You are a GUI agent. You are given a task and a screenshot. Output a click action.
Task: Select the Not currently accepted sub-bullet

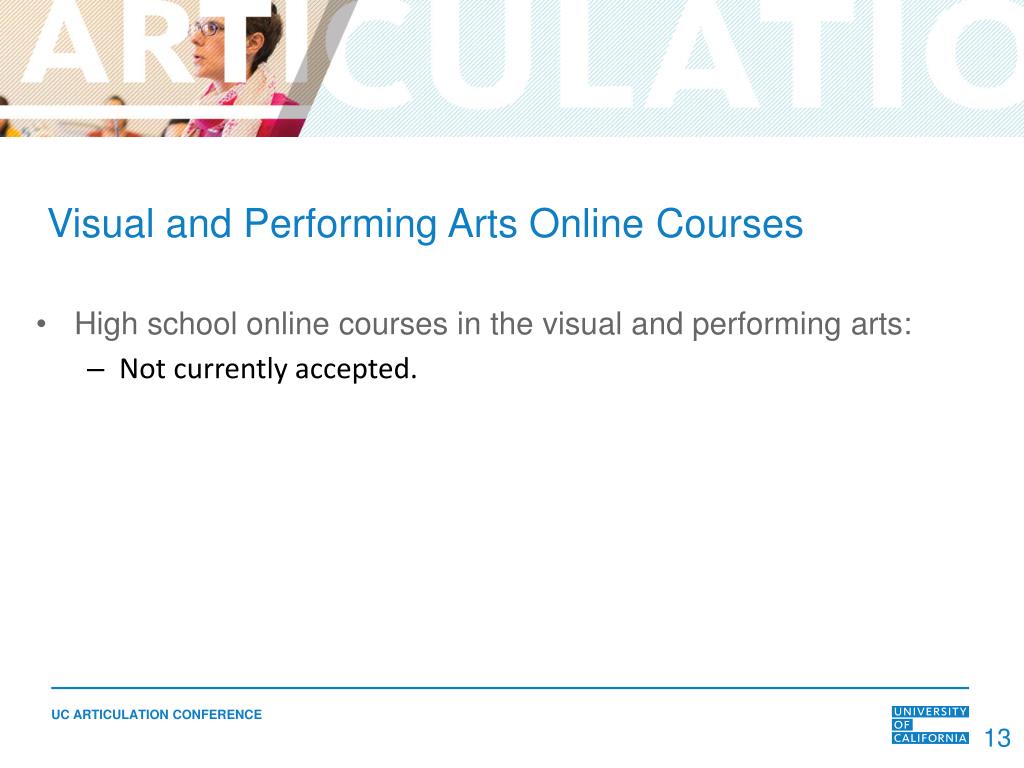tap(270, 369)
